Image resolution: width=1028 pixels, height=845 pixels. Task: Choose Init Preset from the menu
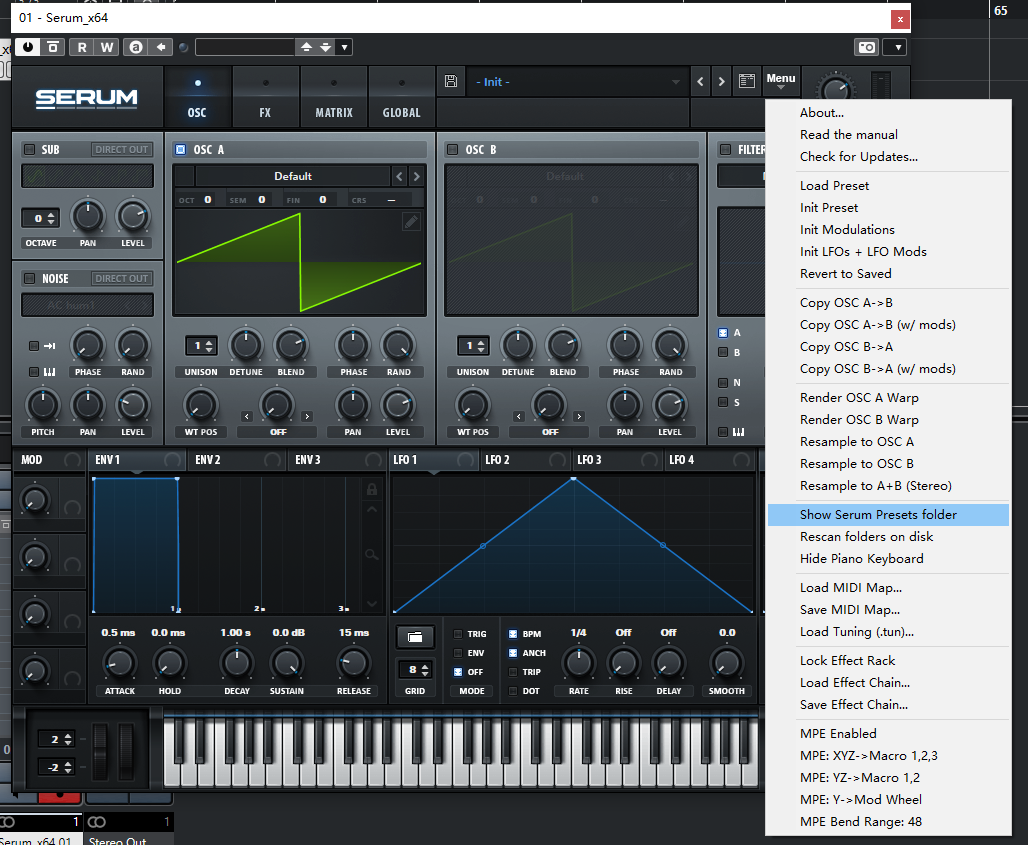pos(888,208)
